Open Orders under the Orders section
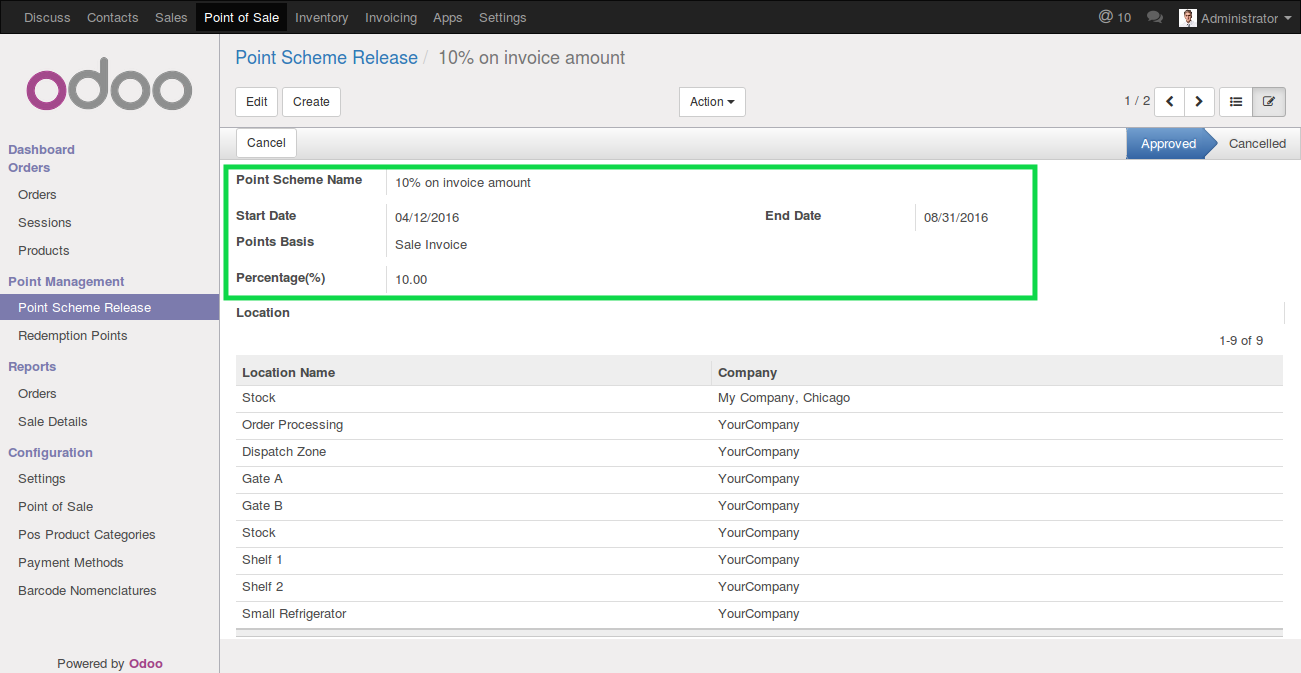This screenshot has height=673, width=1301. click(37, 195)
